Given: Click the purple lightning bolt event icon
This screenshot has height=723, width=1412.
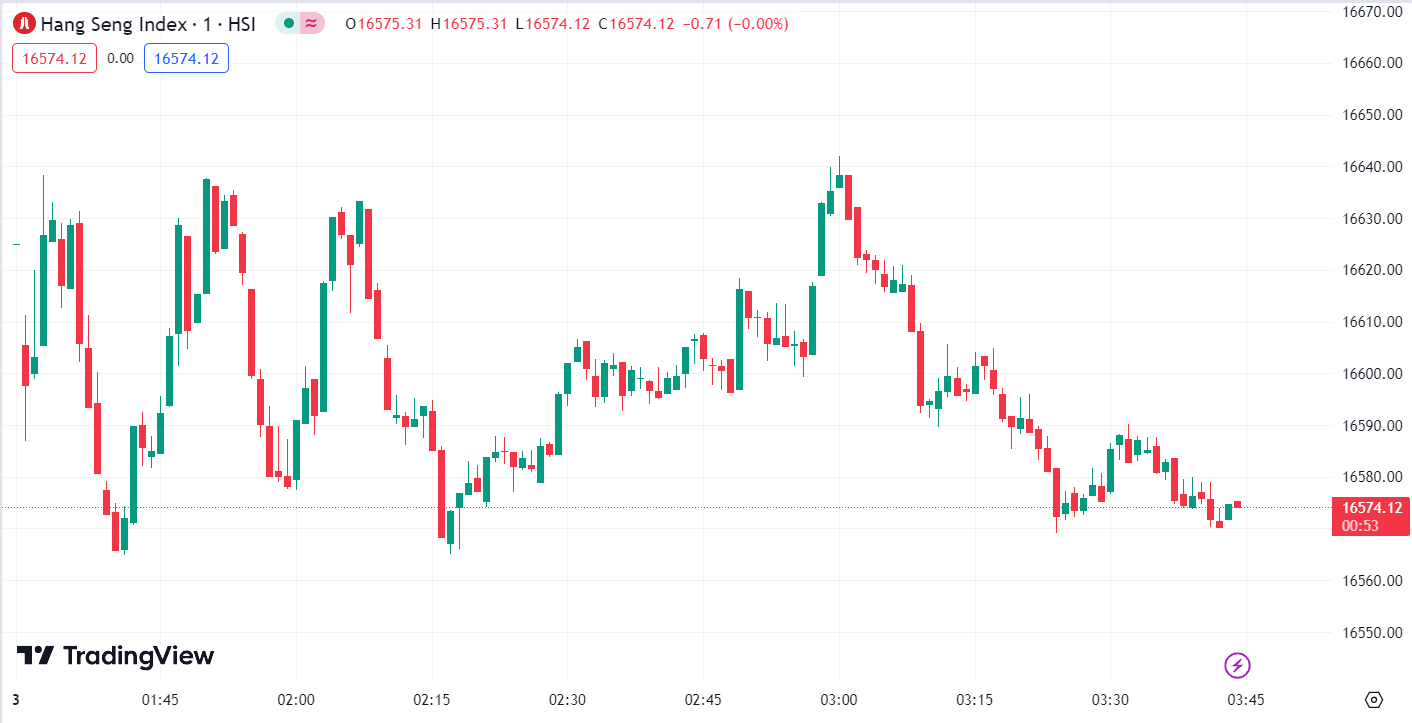Looking at the screenshot, I should [1238, 665].
